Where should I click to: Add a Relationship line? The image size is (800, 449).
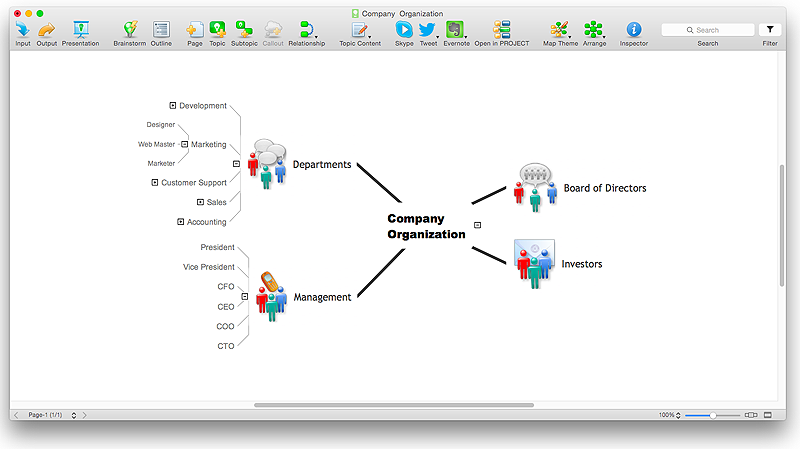(x=305, y=30)
